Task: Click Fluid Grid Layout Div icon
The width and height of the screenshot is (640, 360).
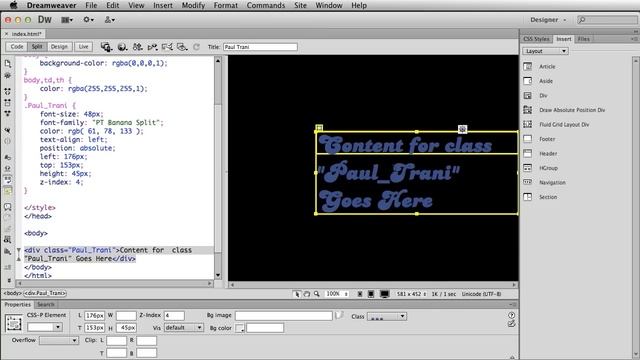Action: pyautogui.click(x=528, y=124)
